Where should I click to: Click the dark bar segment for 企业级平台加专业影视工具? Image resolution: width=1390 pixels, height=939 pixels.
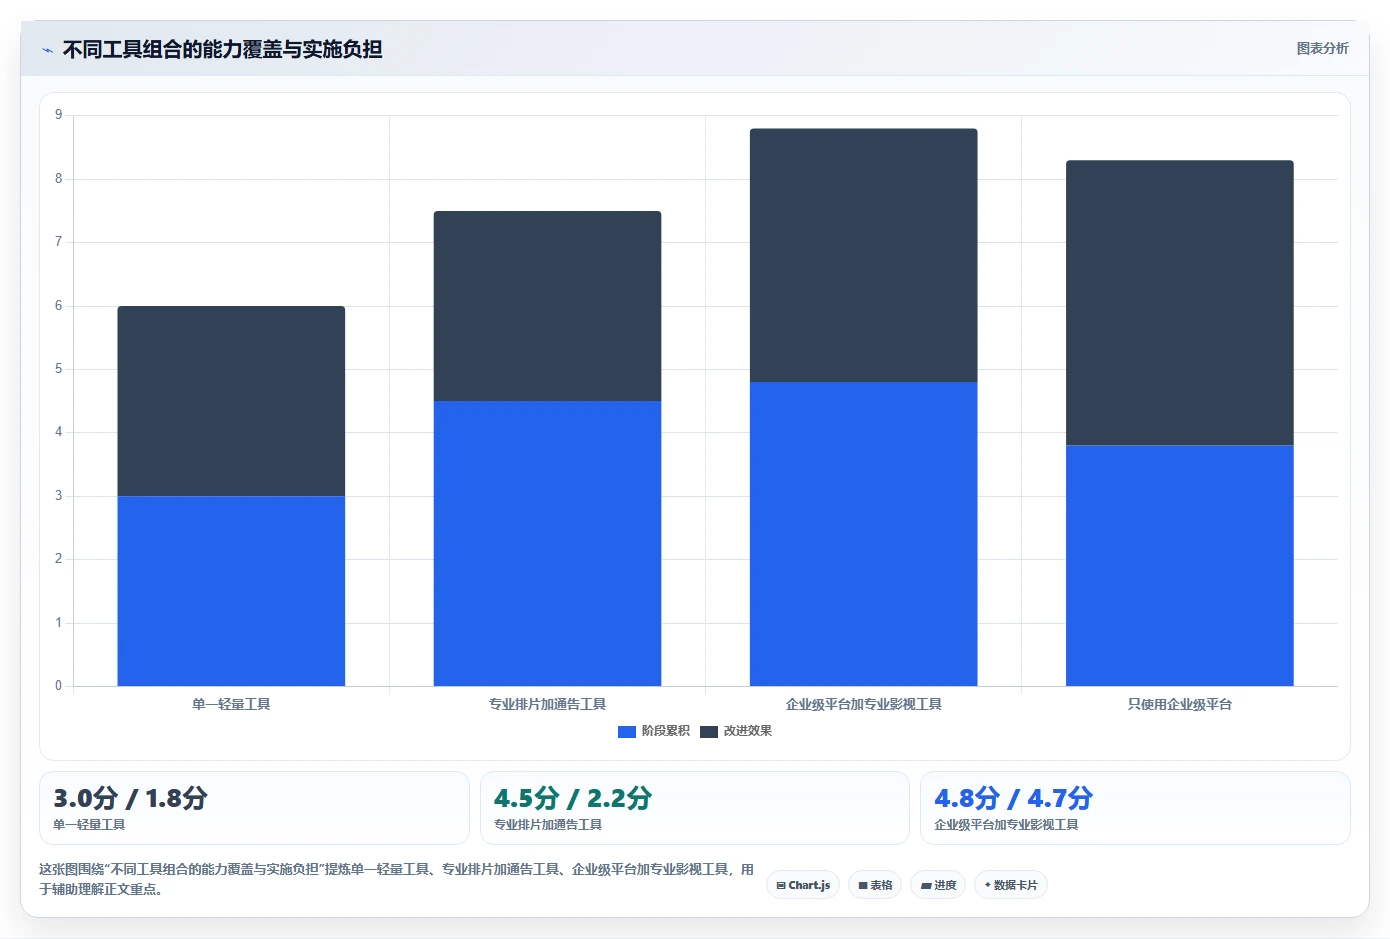[864, 255]
